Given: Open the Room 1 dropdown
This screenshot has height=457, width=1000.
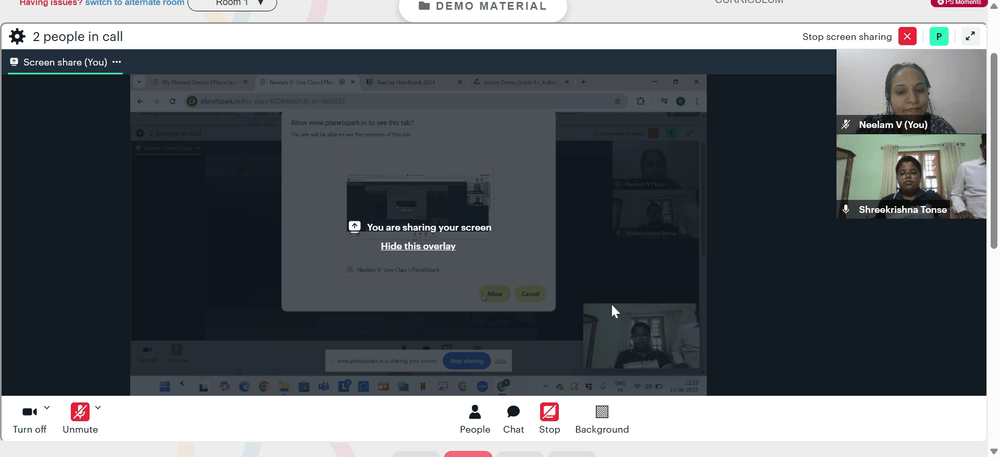Looking at the screenshot, I should coord(232,4).
